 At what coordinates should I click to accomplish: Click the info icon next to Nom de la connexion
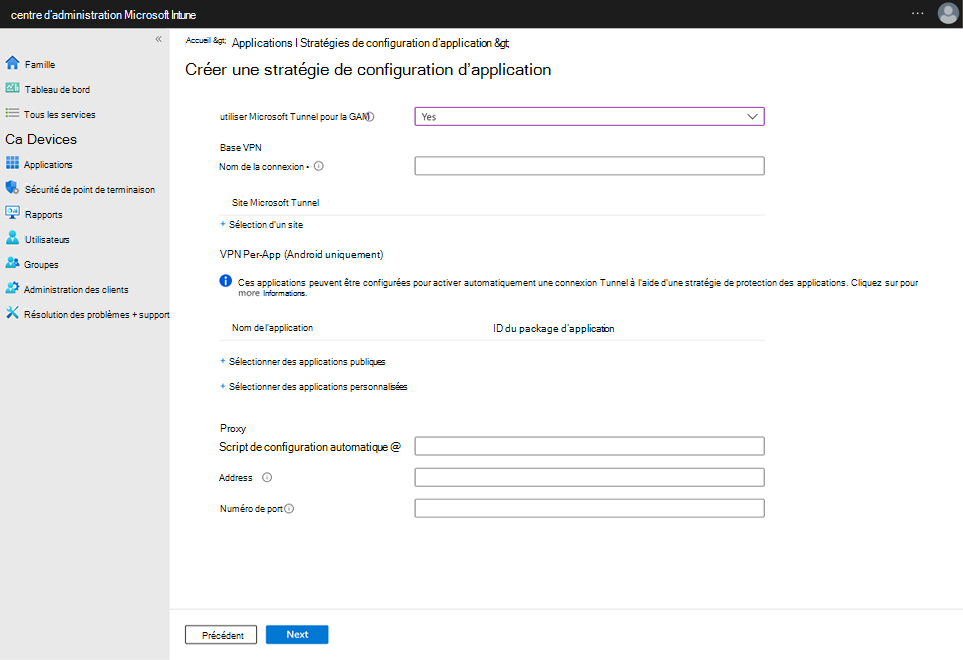[x=319, y=166]
